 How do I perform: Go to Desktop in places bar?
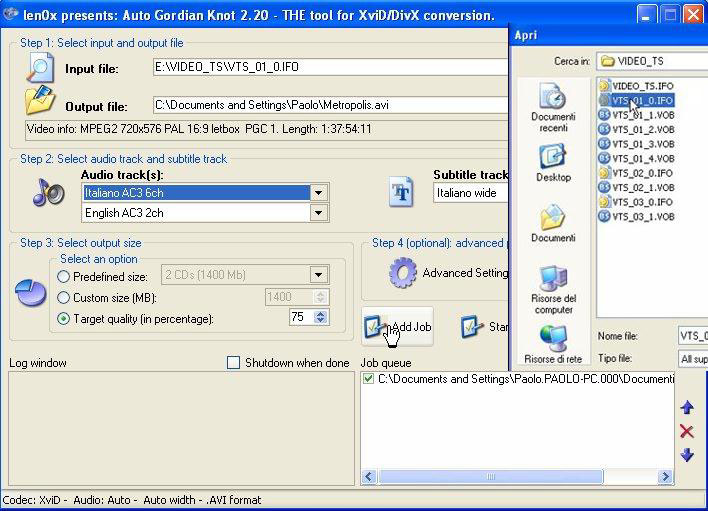(x=552, y=164)
